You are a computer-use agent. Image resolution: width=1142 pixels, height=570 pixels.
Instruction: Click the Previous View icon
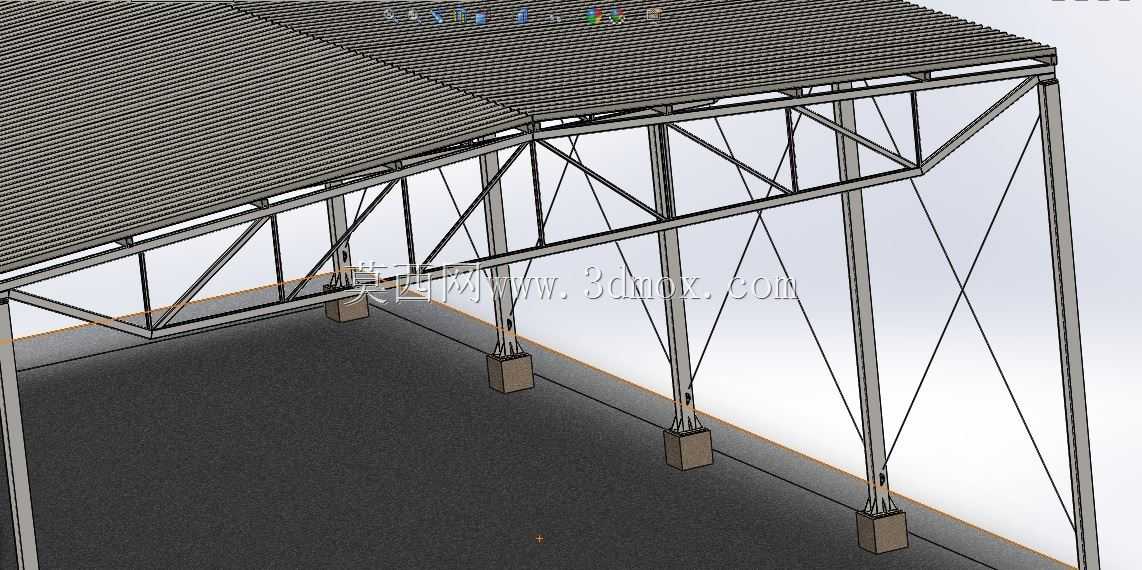pos(437,15)
